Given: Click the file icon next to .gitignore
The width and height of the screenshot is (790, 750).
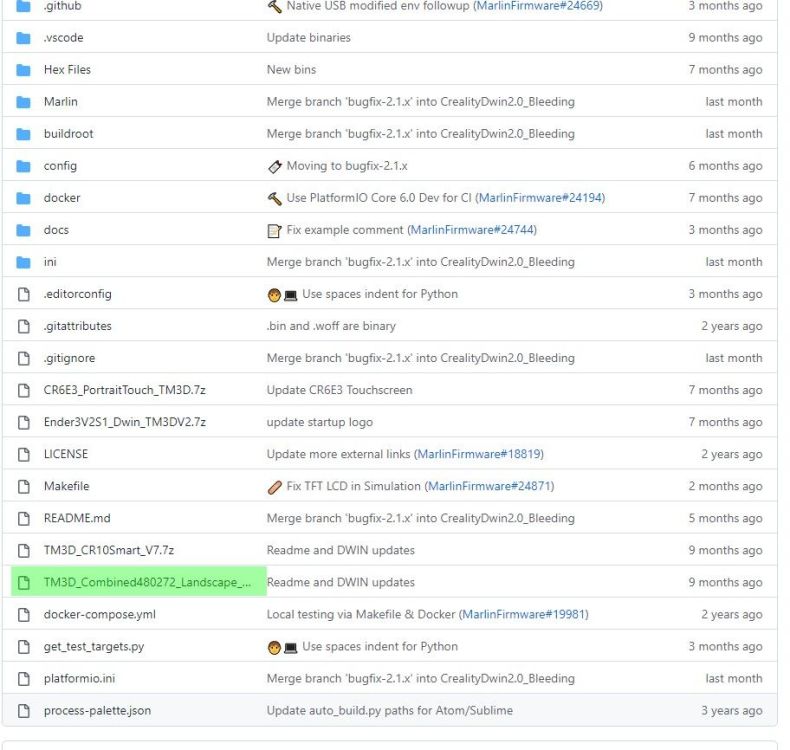Looking at the screenshot, I should click(x=24, y=359).
